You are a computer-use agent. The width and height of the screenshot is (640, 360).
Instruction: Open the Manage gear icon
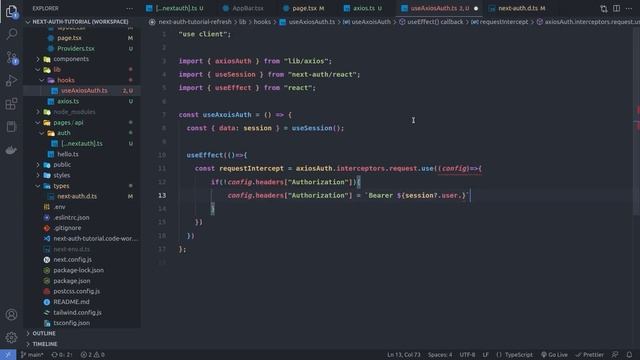pos(11,337)
